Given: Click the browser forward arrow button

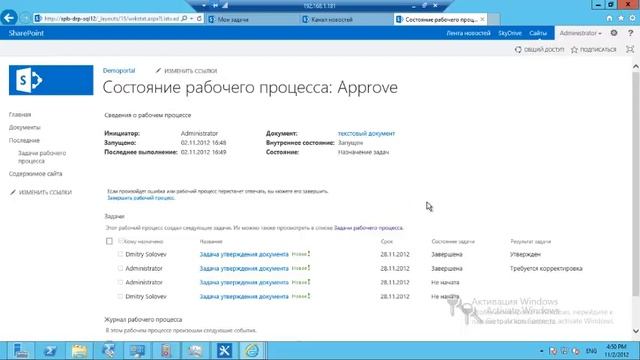Looking at the screenshot, I should pyautogui.click(x=25, y=18).
